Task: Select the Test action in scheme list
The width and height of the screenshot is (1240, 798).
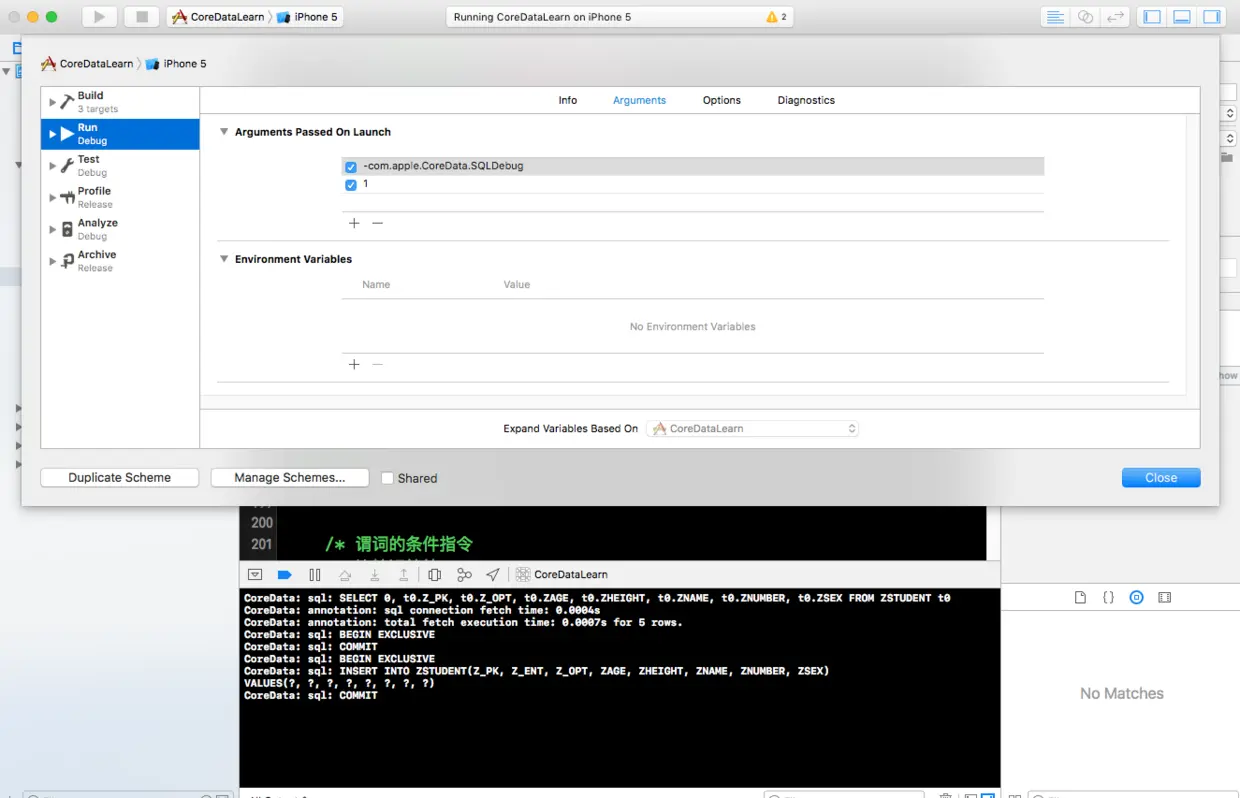Action: [x=120, y=165]
